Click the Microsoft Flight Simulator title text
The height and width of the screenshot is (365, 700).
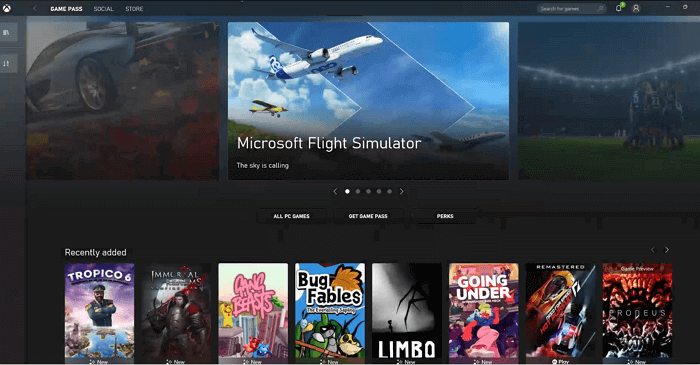(x=329, y=143)
